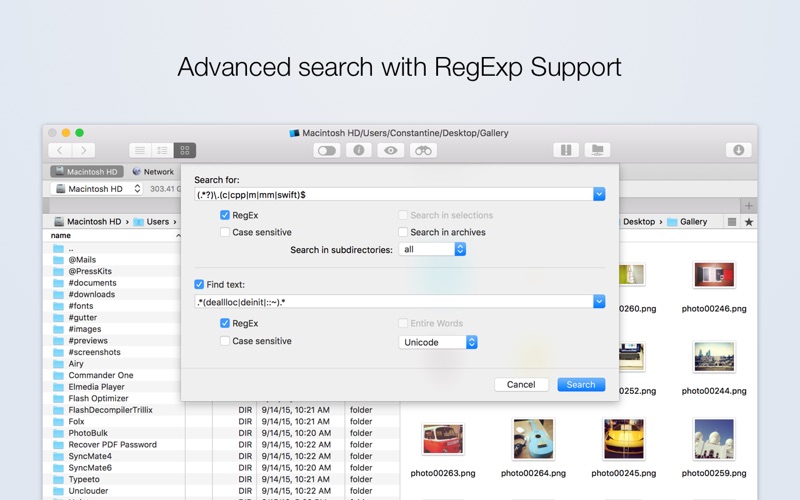Open search with binoculars icon
800x500 pixels.
(x=423, y=151)
